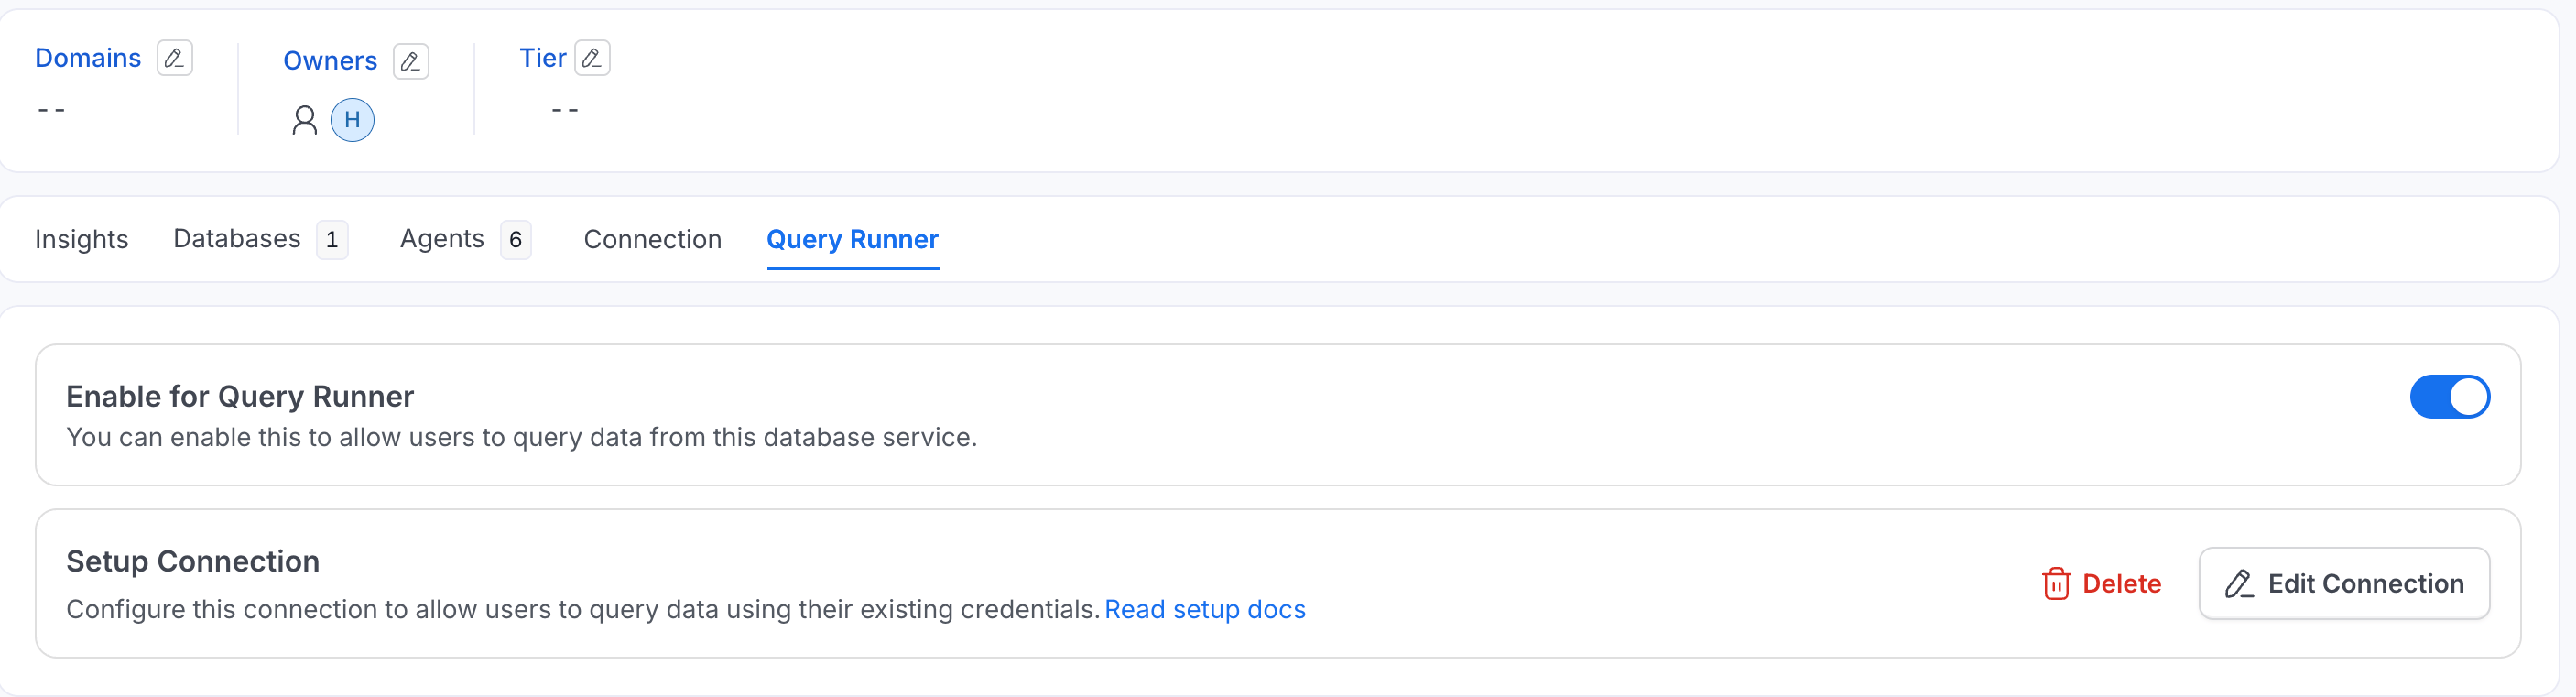
Task: Edit Tier with the pencil icon
Action: pos(592,58)
